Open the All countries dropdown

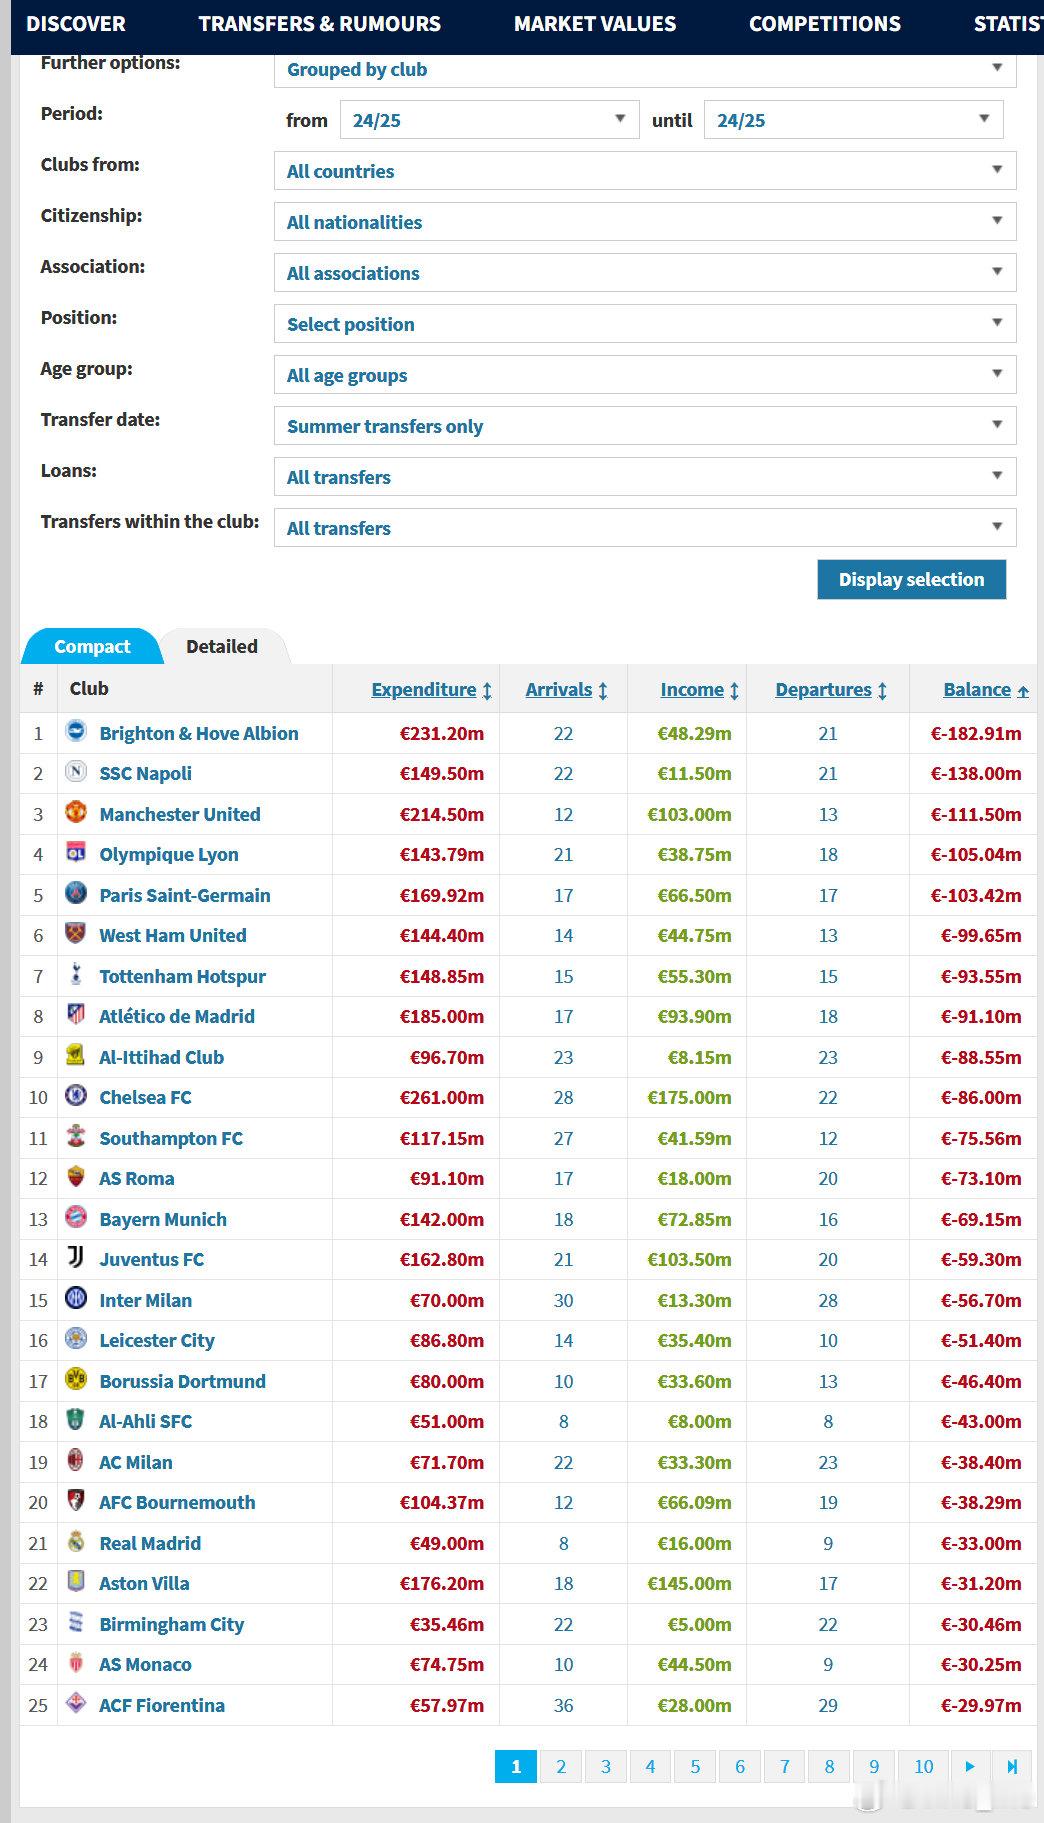[645, 171]
